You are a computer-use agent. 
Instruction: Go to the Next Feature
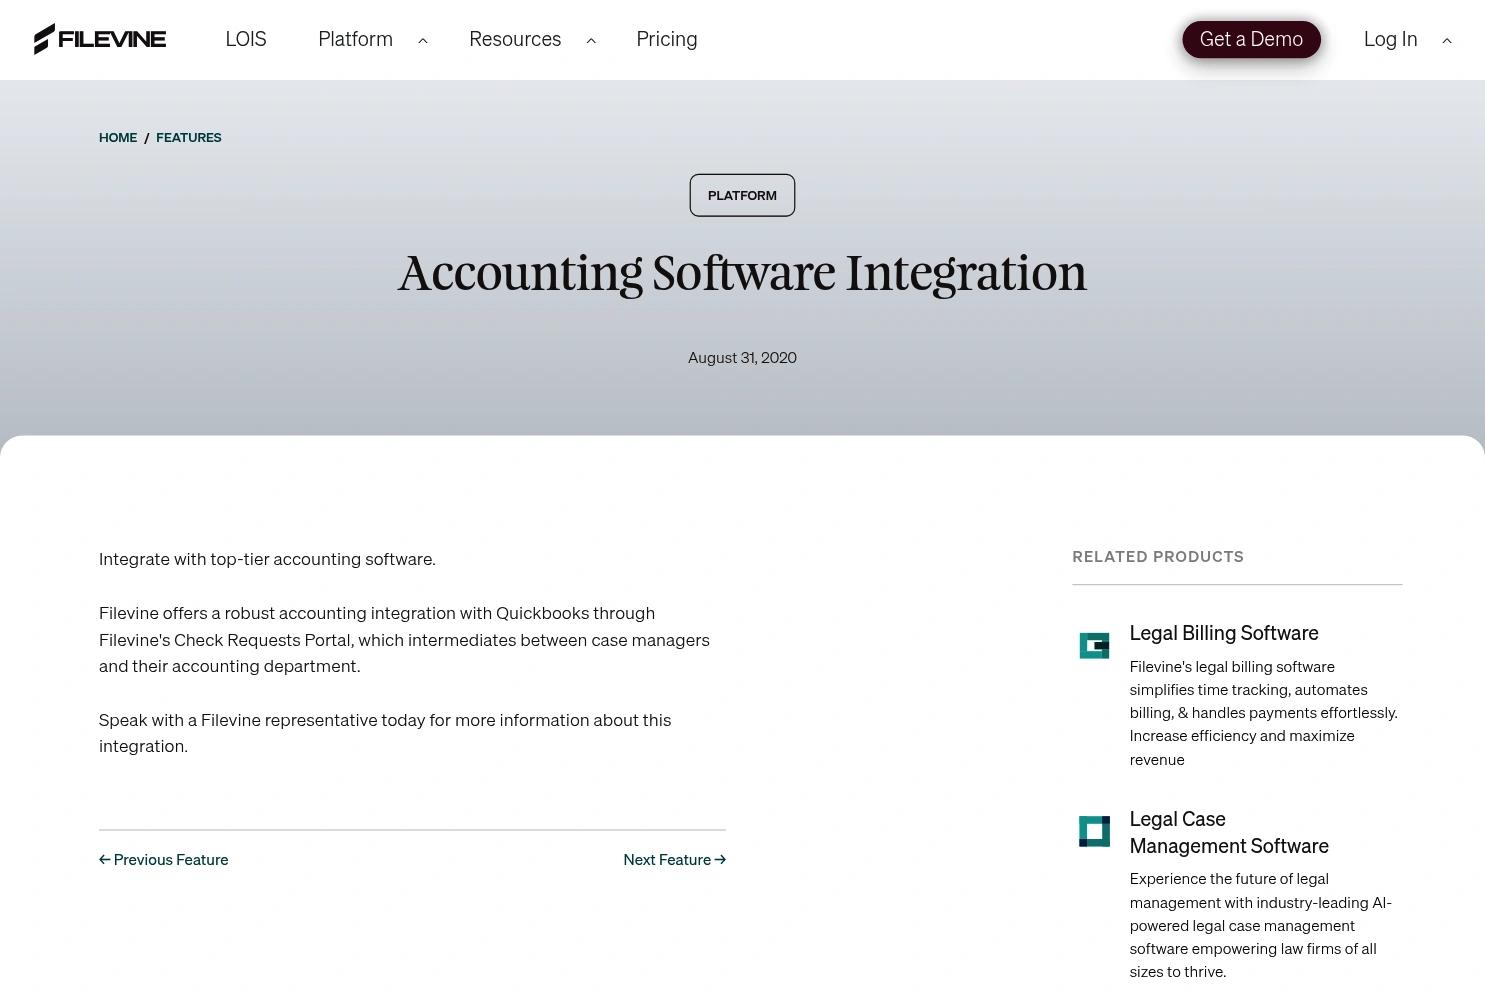[675, 859]
